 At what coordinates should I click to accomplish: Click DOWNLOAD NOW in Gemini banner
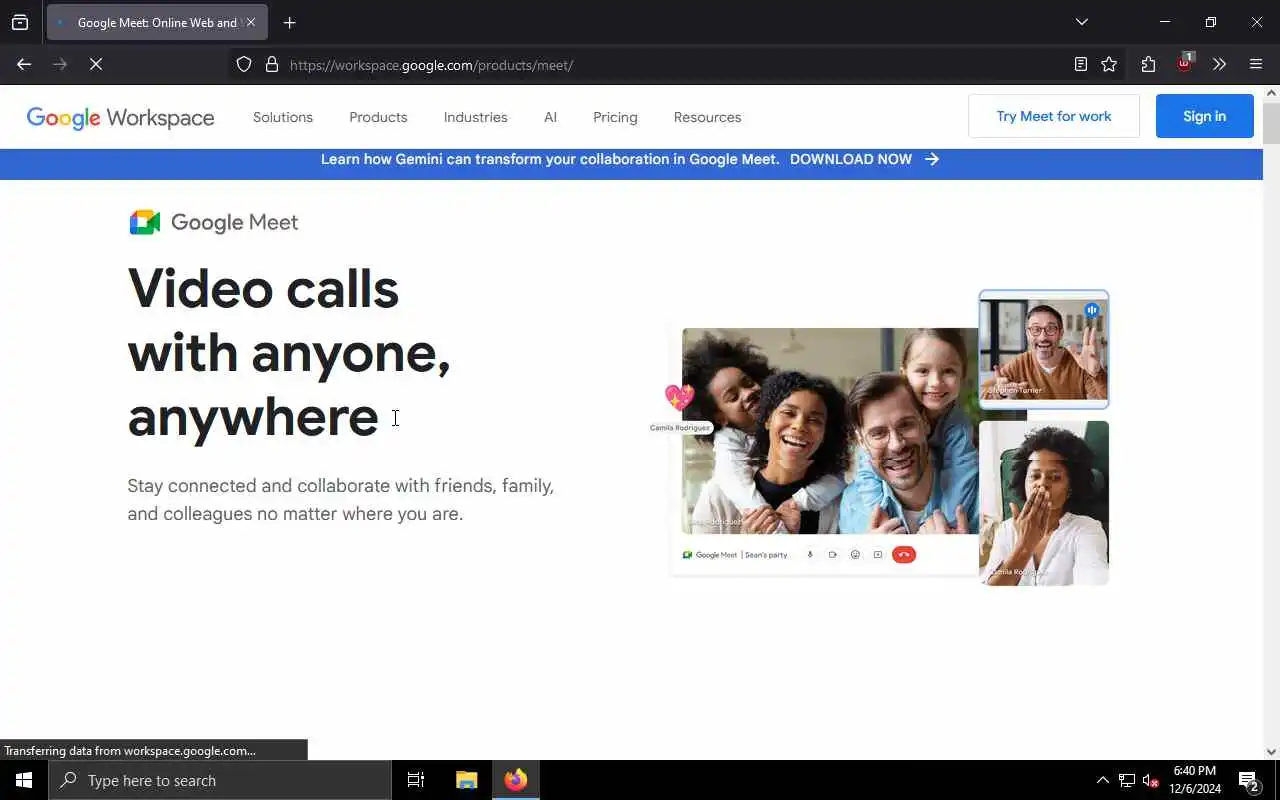coord(851,159)
